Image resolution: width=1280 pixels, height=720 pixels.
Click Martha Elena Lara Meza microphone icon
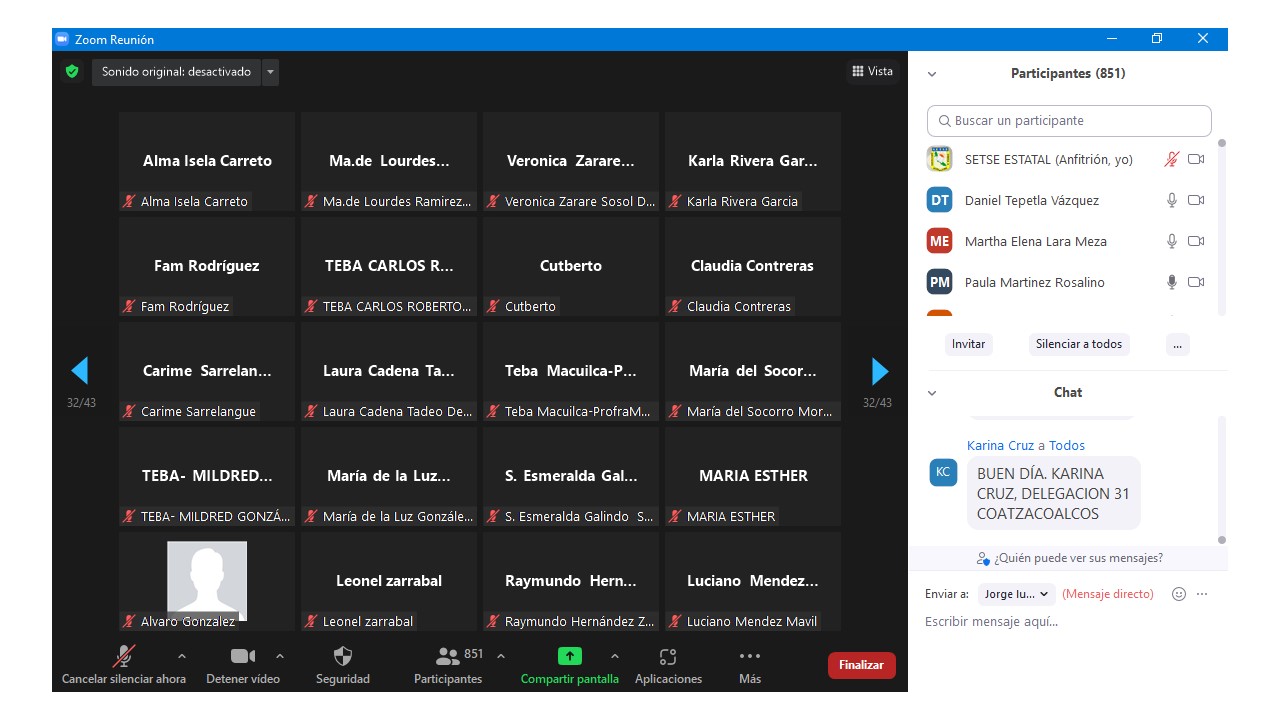pos(1172,241)
